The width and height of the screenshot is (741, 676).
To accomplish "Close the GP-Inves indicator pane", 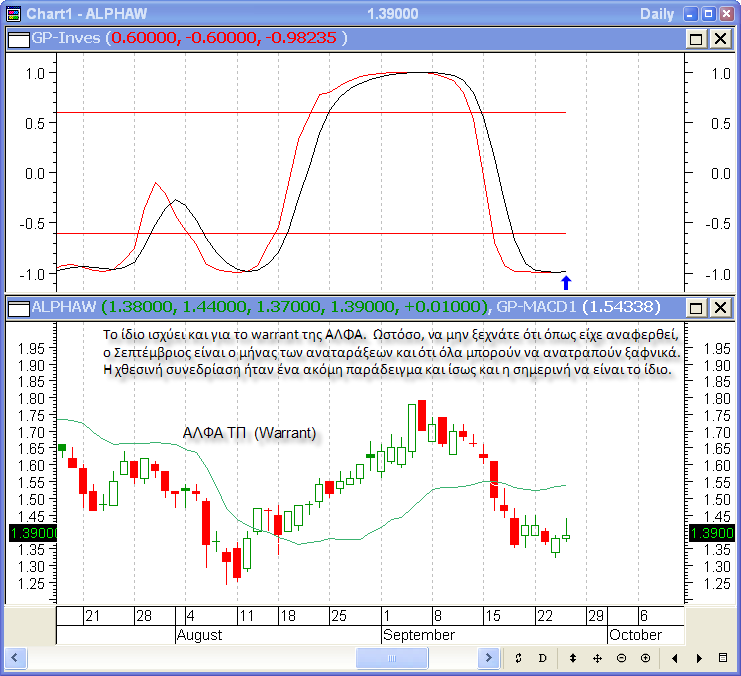I will point(719,38).
